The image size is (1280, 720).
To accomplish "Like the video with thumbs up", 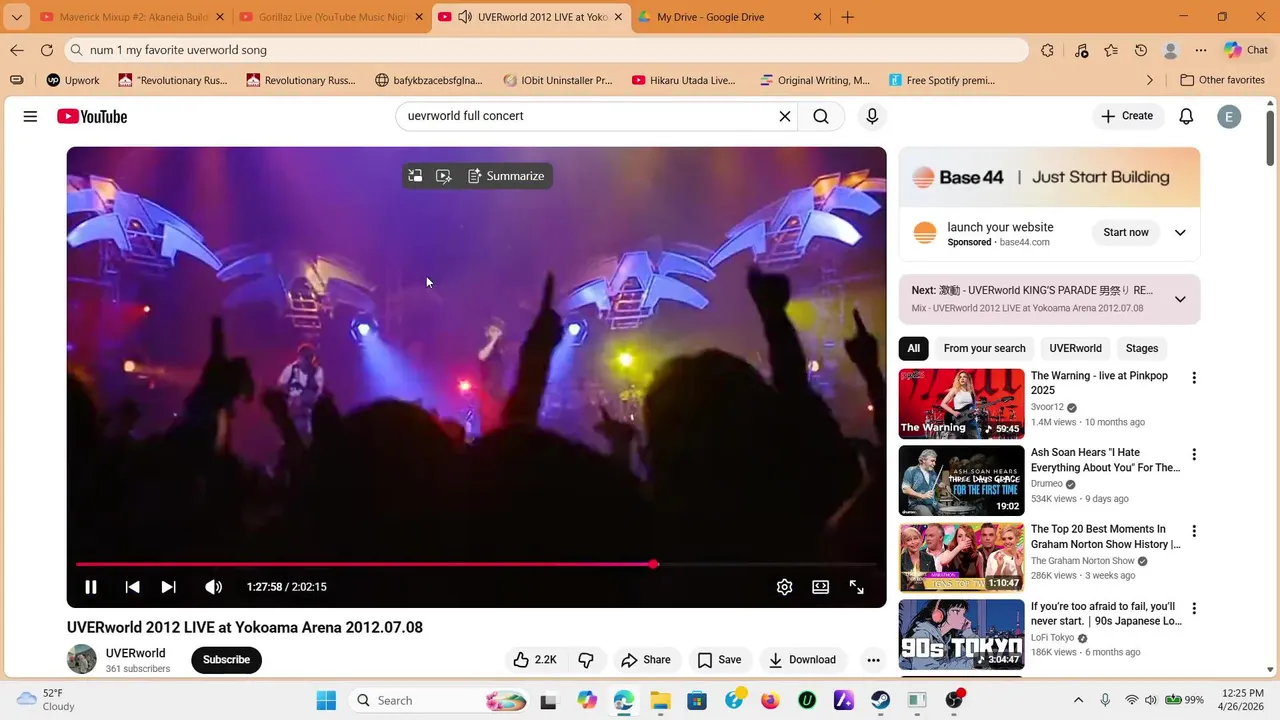I will [x=536, y=660].
